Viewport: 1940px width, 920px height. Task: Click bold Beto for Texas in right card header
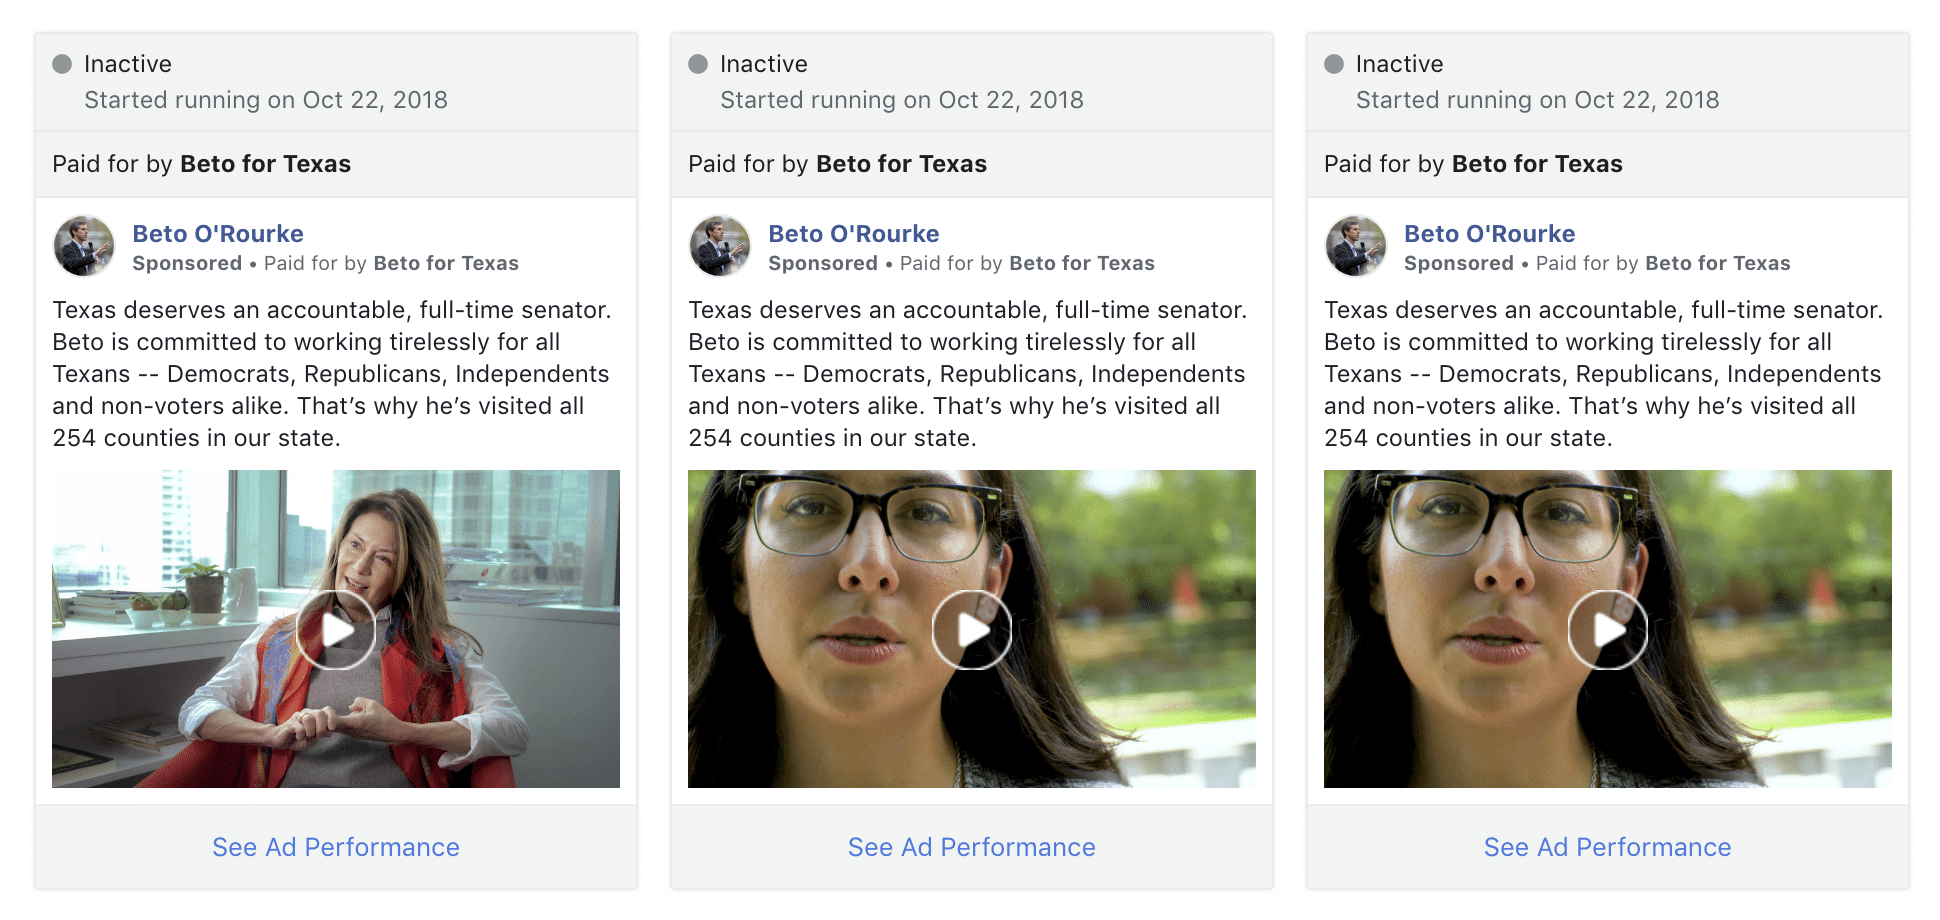(1537, 164)
